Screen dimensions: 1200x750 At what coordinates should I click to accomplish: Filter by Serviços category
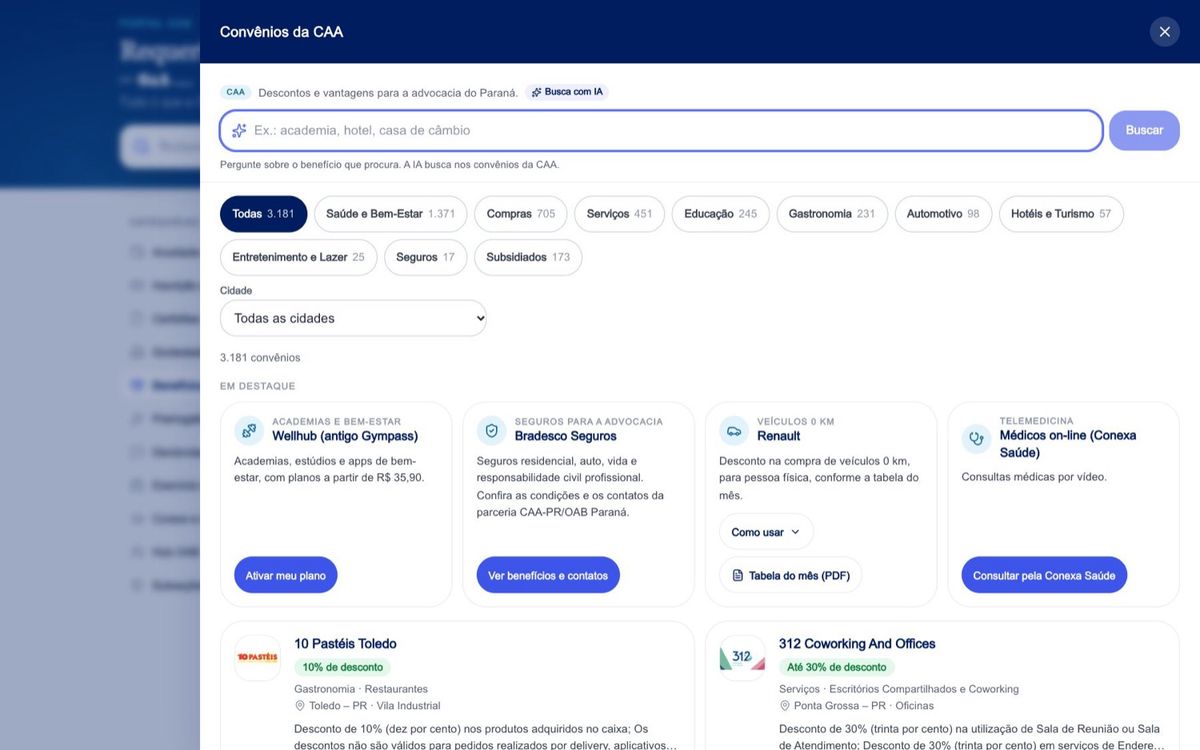[619, 214]
